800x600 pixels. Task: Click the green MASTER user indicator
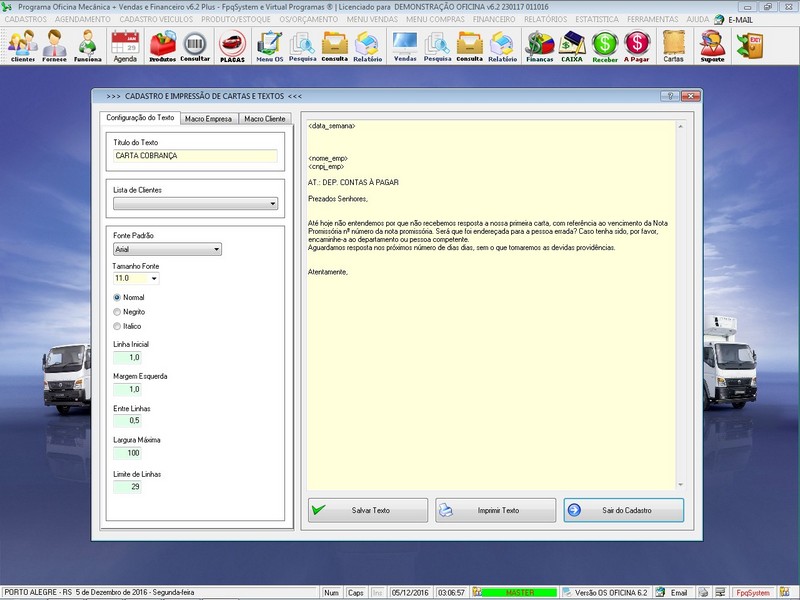(x=519, y=592)
